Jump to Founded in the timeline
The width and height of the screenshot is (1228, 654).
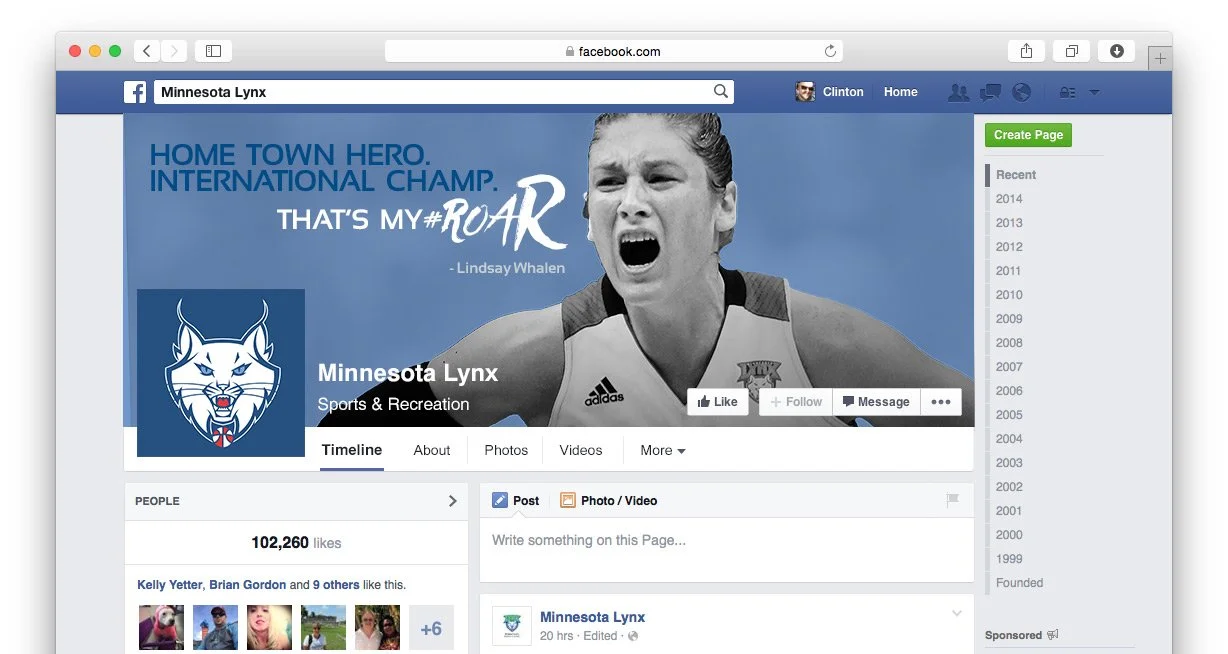click(1019, 583)
